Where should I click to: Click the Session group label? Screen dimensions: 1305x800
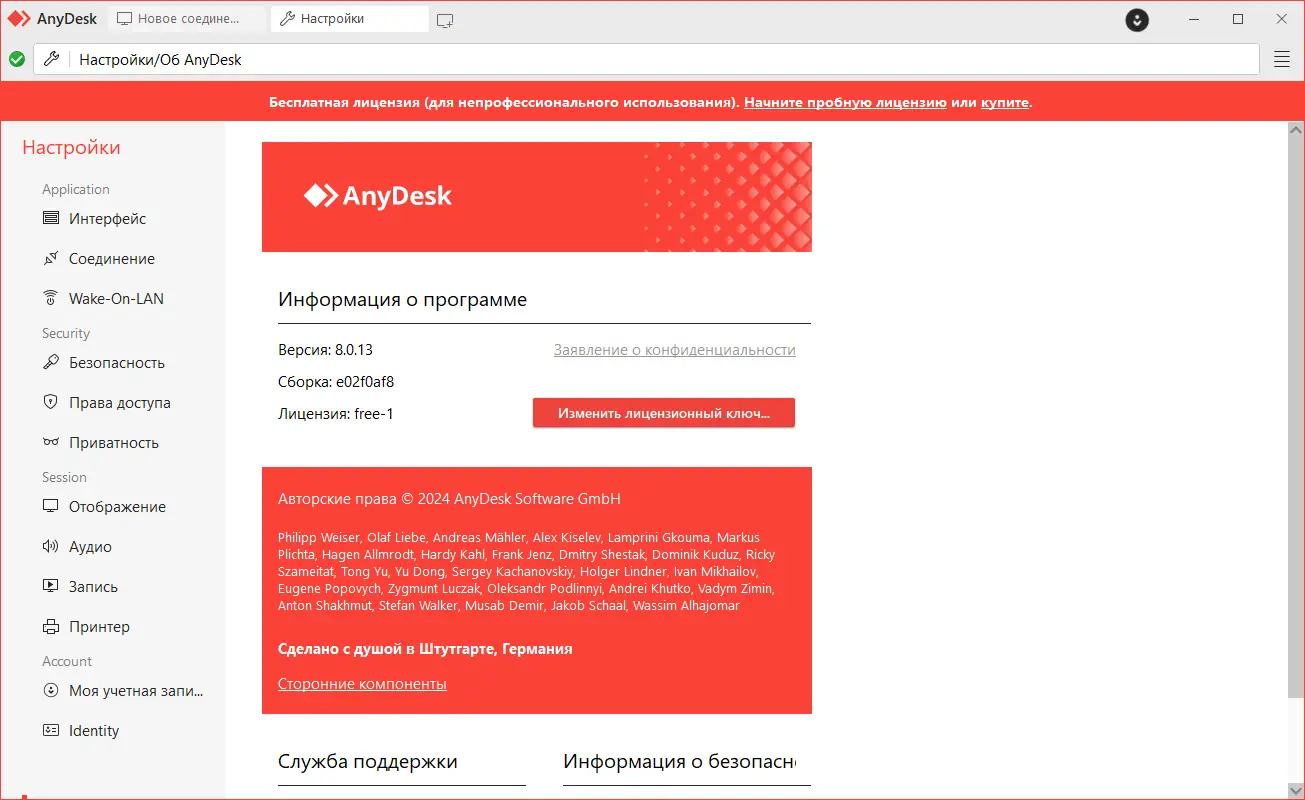pyautogui.click(x=64, y=477)
